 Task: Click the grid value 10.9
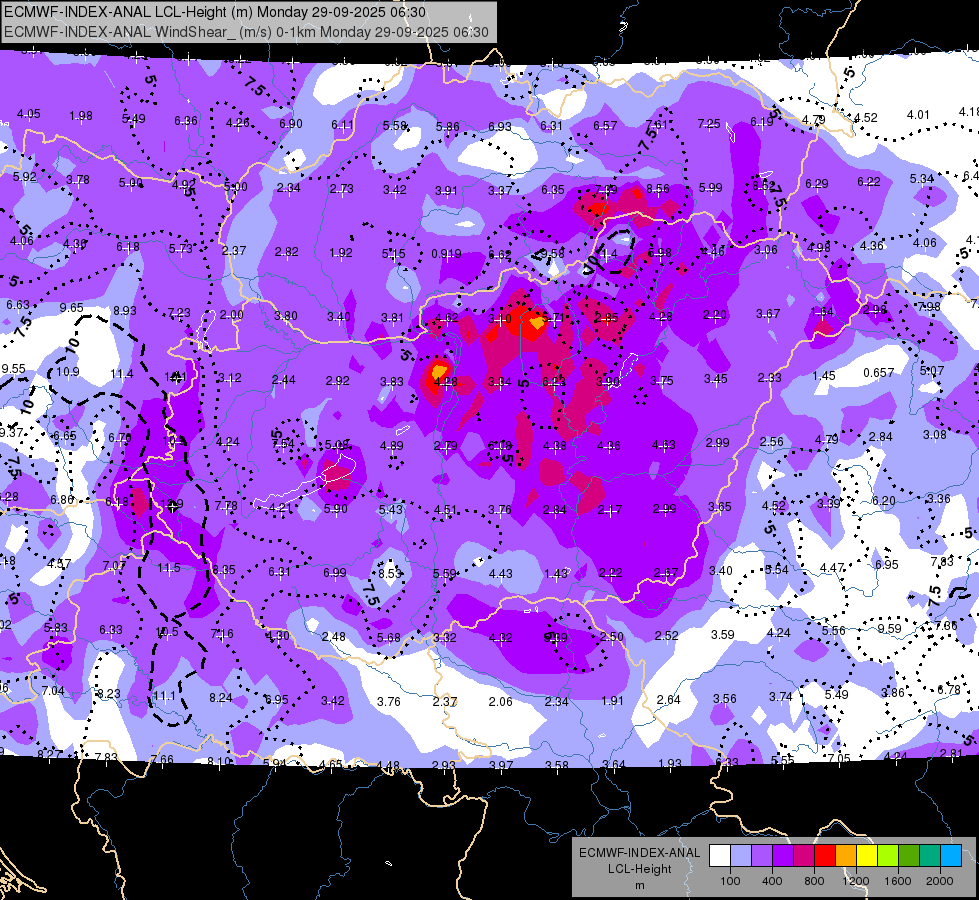67,372
